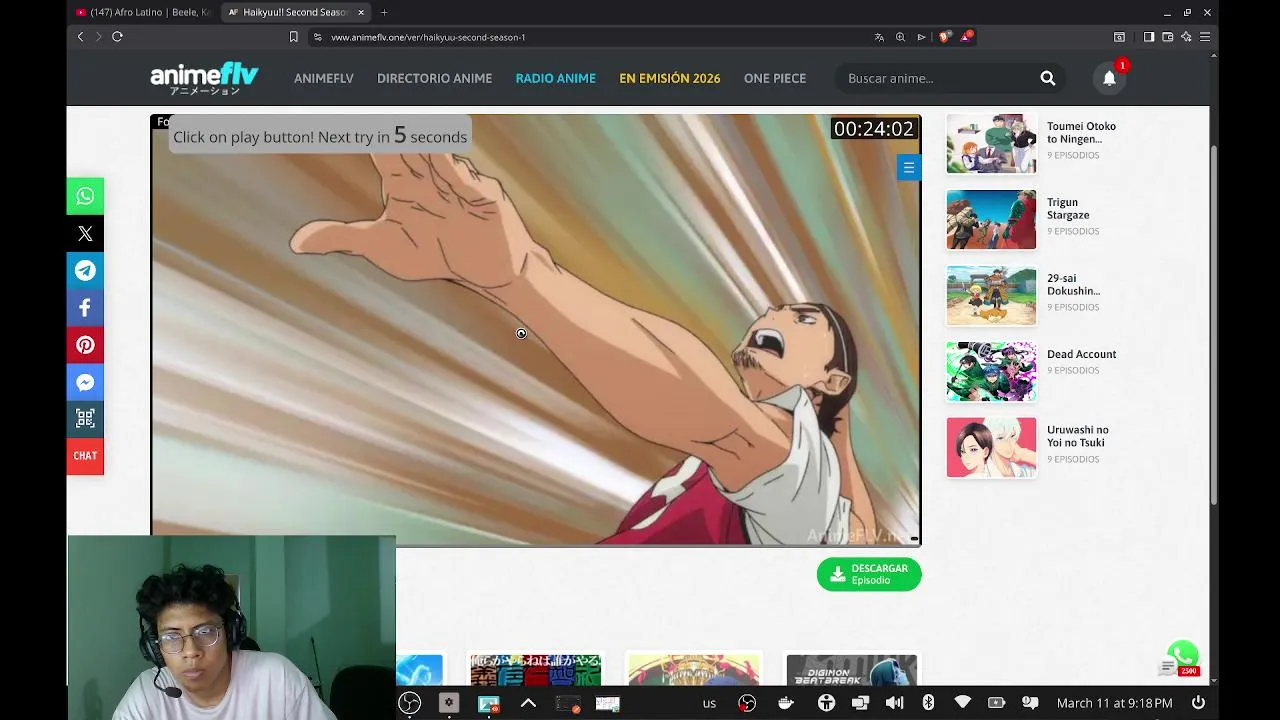Open the volume speaker tray icon
The height and width of the screenshot is (720, 1280).
coord(894,703)
